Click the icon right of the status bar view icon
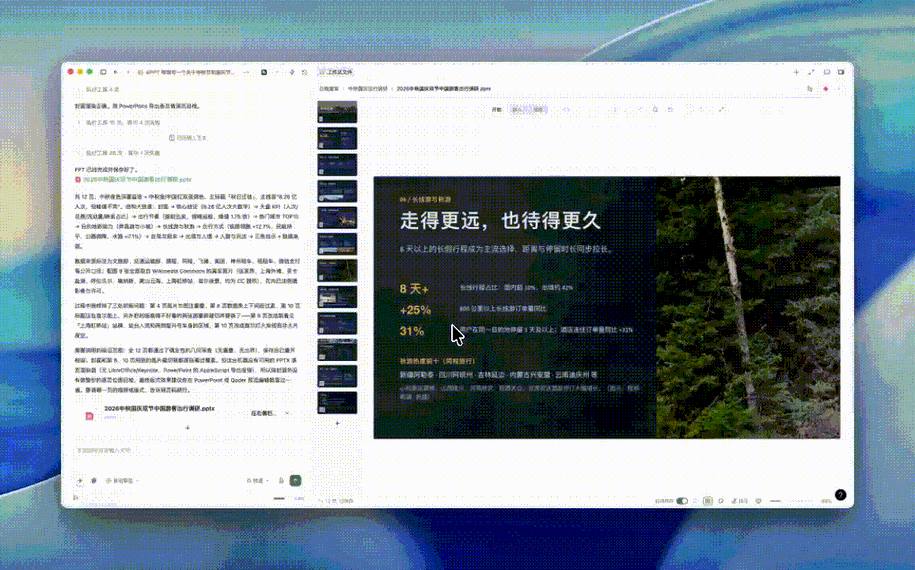Screen dimensions: 915x570 click(721, 501)
